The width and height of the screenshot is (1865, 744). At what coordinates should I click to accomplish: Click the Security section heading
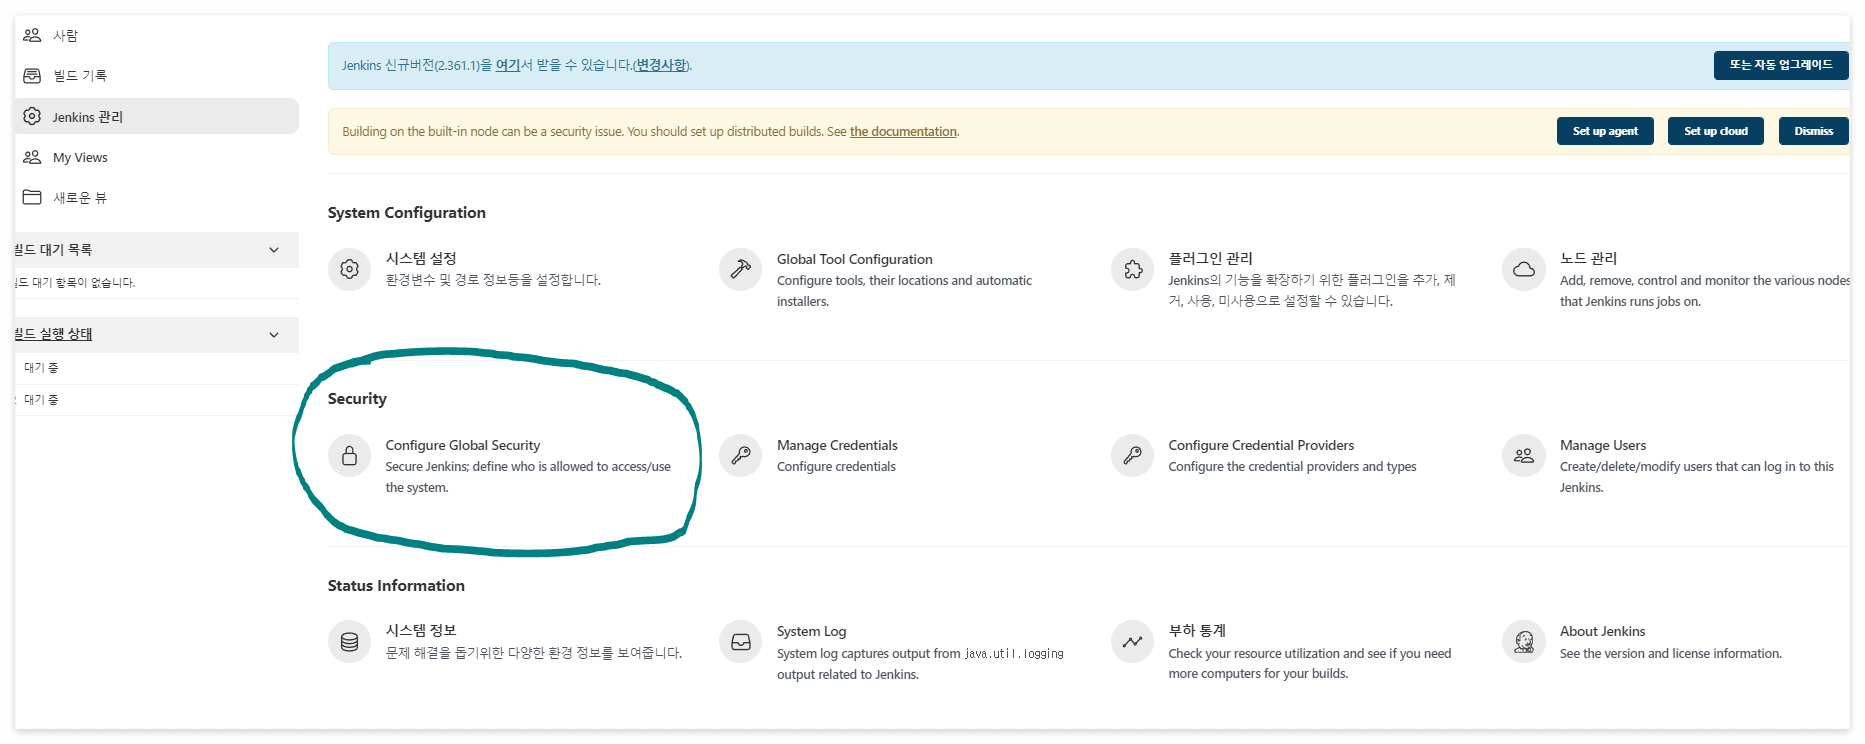coord(357,399)
